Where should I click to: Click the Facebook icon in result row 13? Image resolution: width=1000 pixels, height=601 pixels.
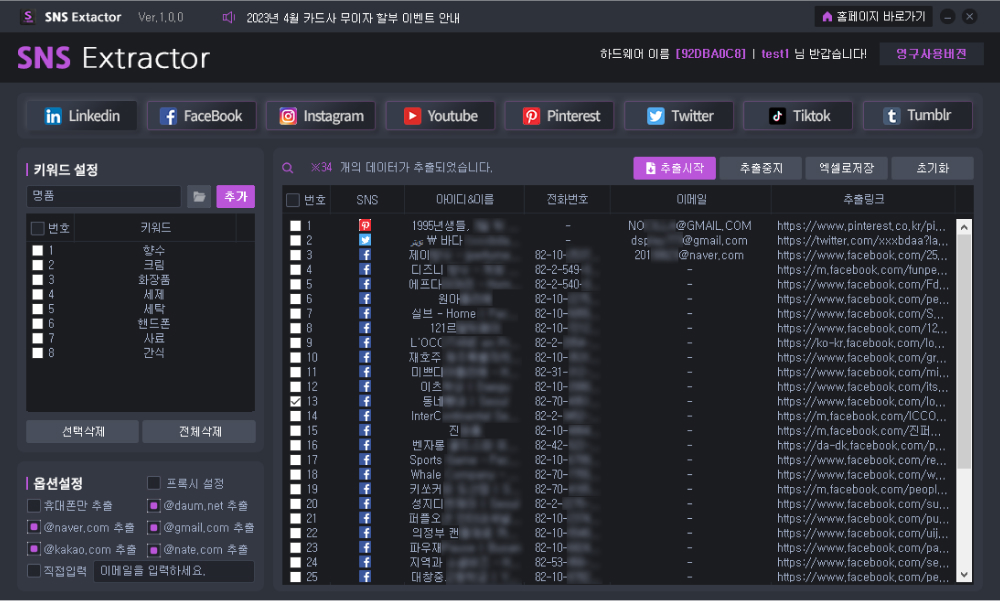[x=365, y=401]
